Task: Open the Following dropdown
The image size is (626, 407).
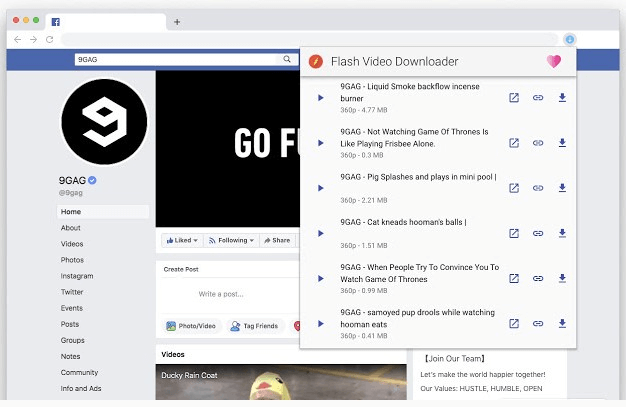Action: (x=232, y=240)
